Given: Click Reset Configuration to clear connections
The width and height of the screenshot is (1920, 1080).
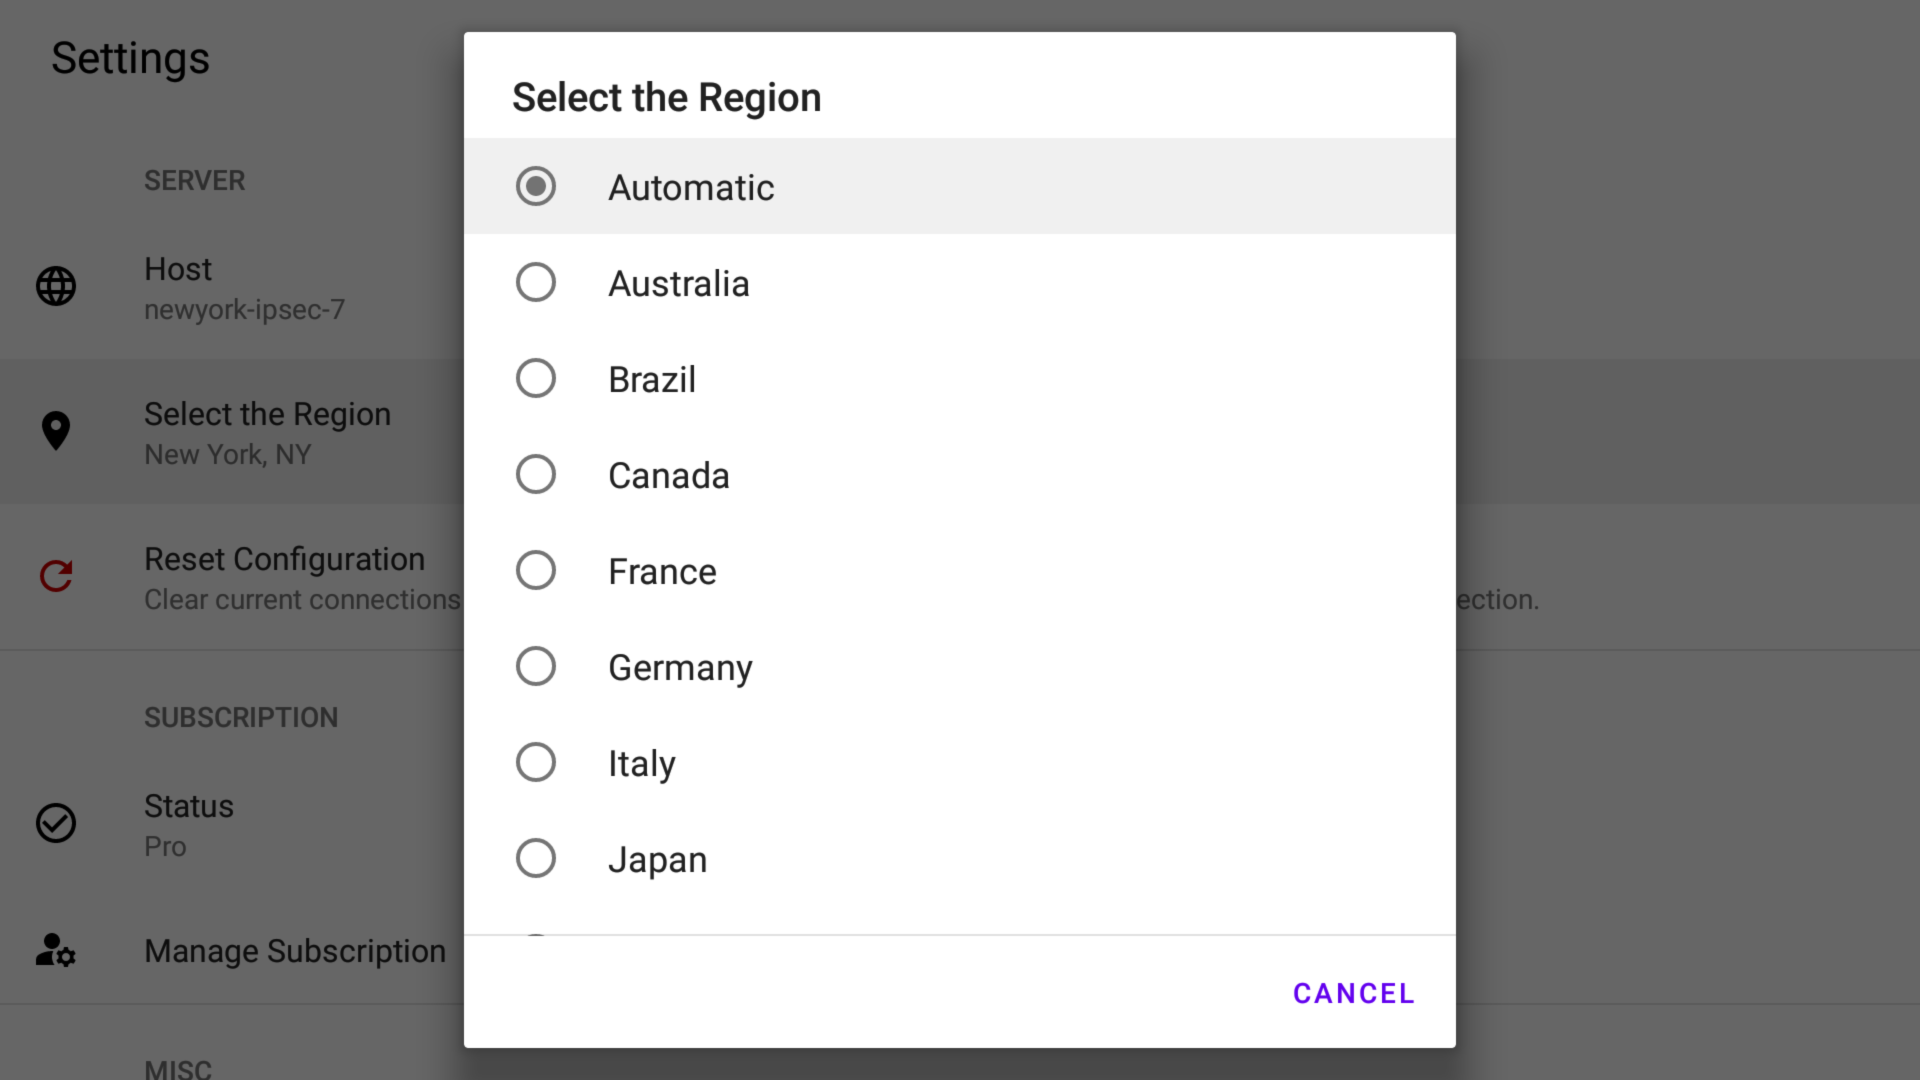Looking at the screenshot, I should click(x=284, y=577).
